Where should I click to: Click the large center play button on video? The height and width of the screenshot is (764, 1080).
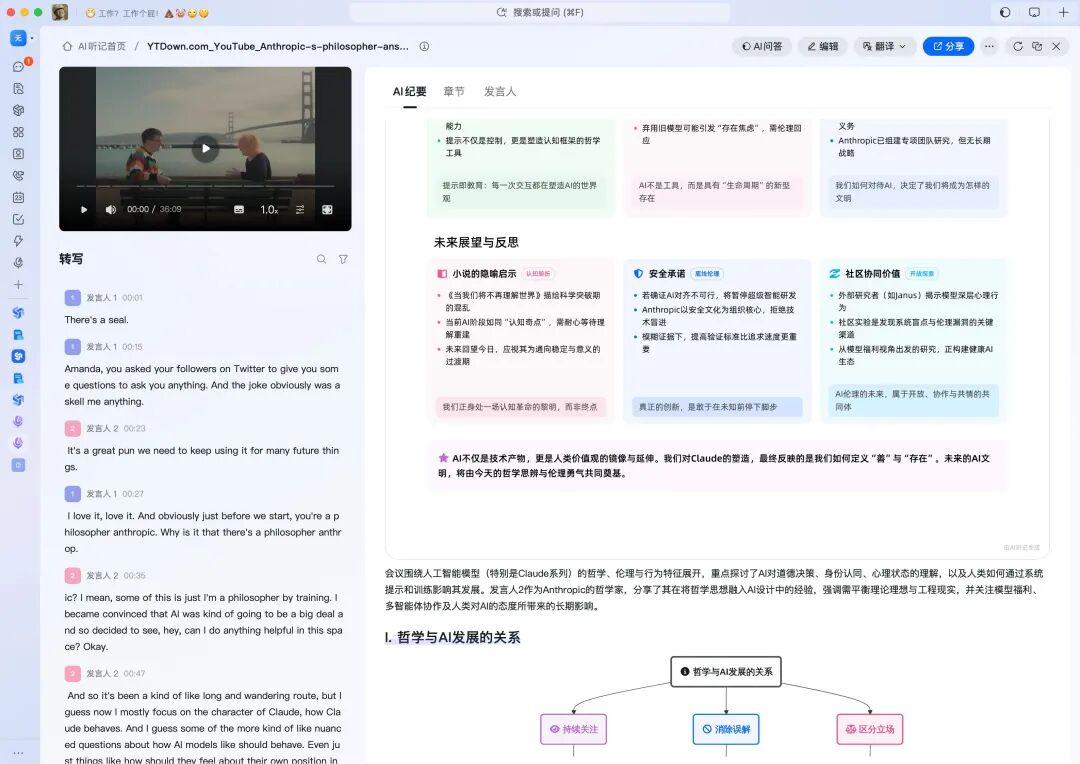[205, 148]
